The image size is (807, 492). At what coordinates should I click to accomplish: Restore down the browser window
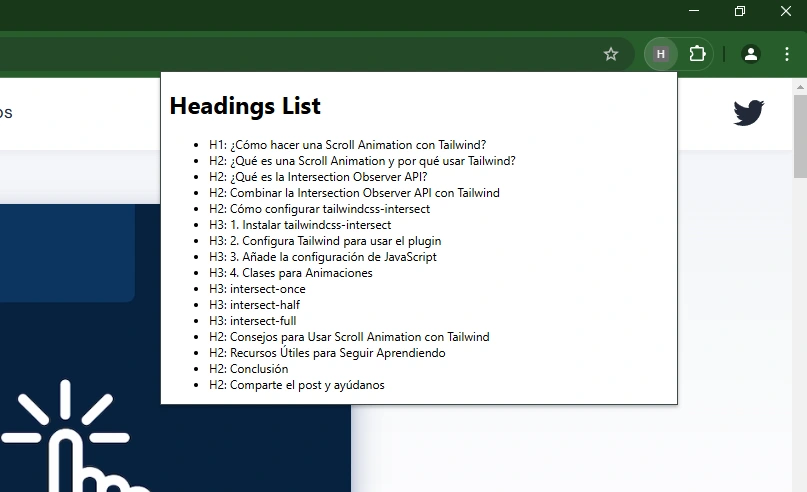740,11
